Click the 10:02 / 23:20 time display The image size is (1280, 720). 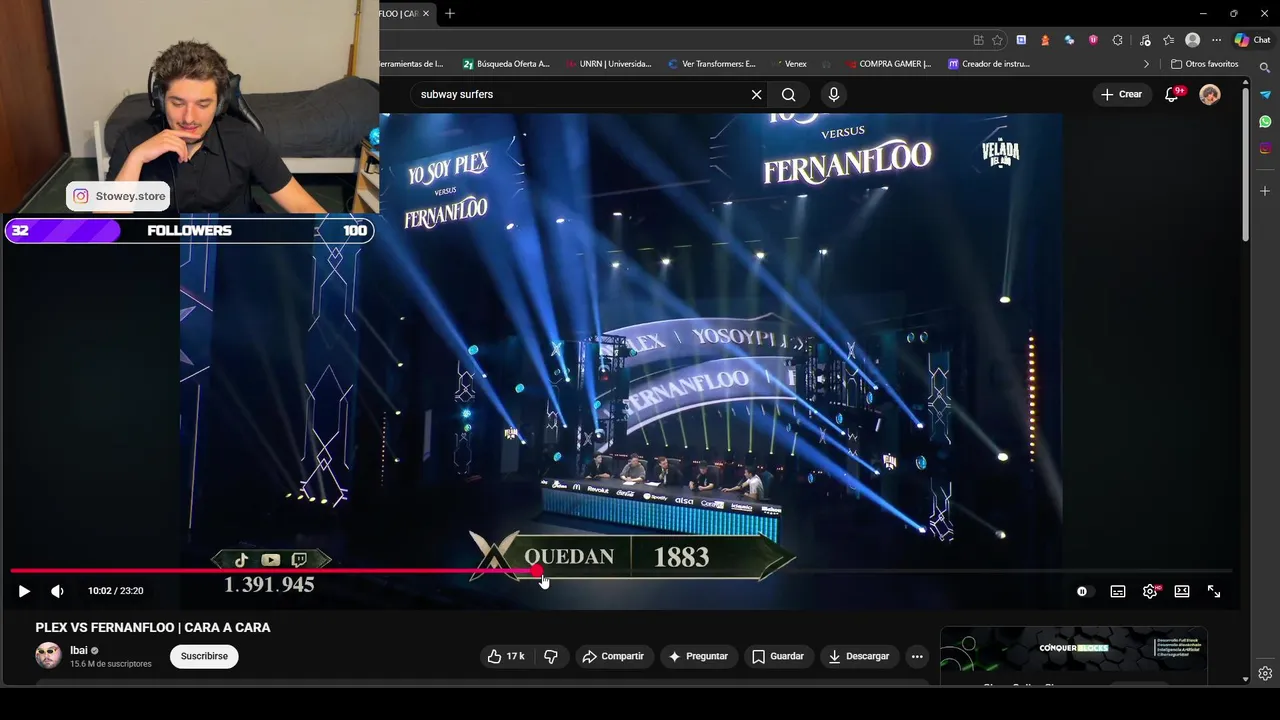[115, 591]
